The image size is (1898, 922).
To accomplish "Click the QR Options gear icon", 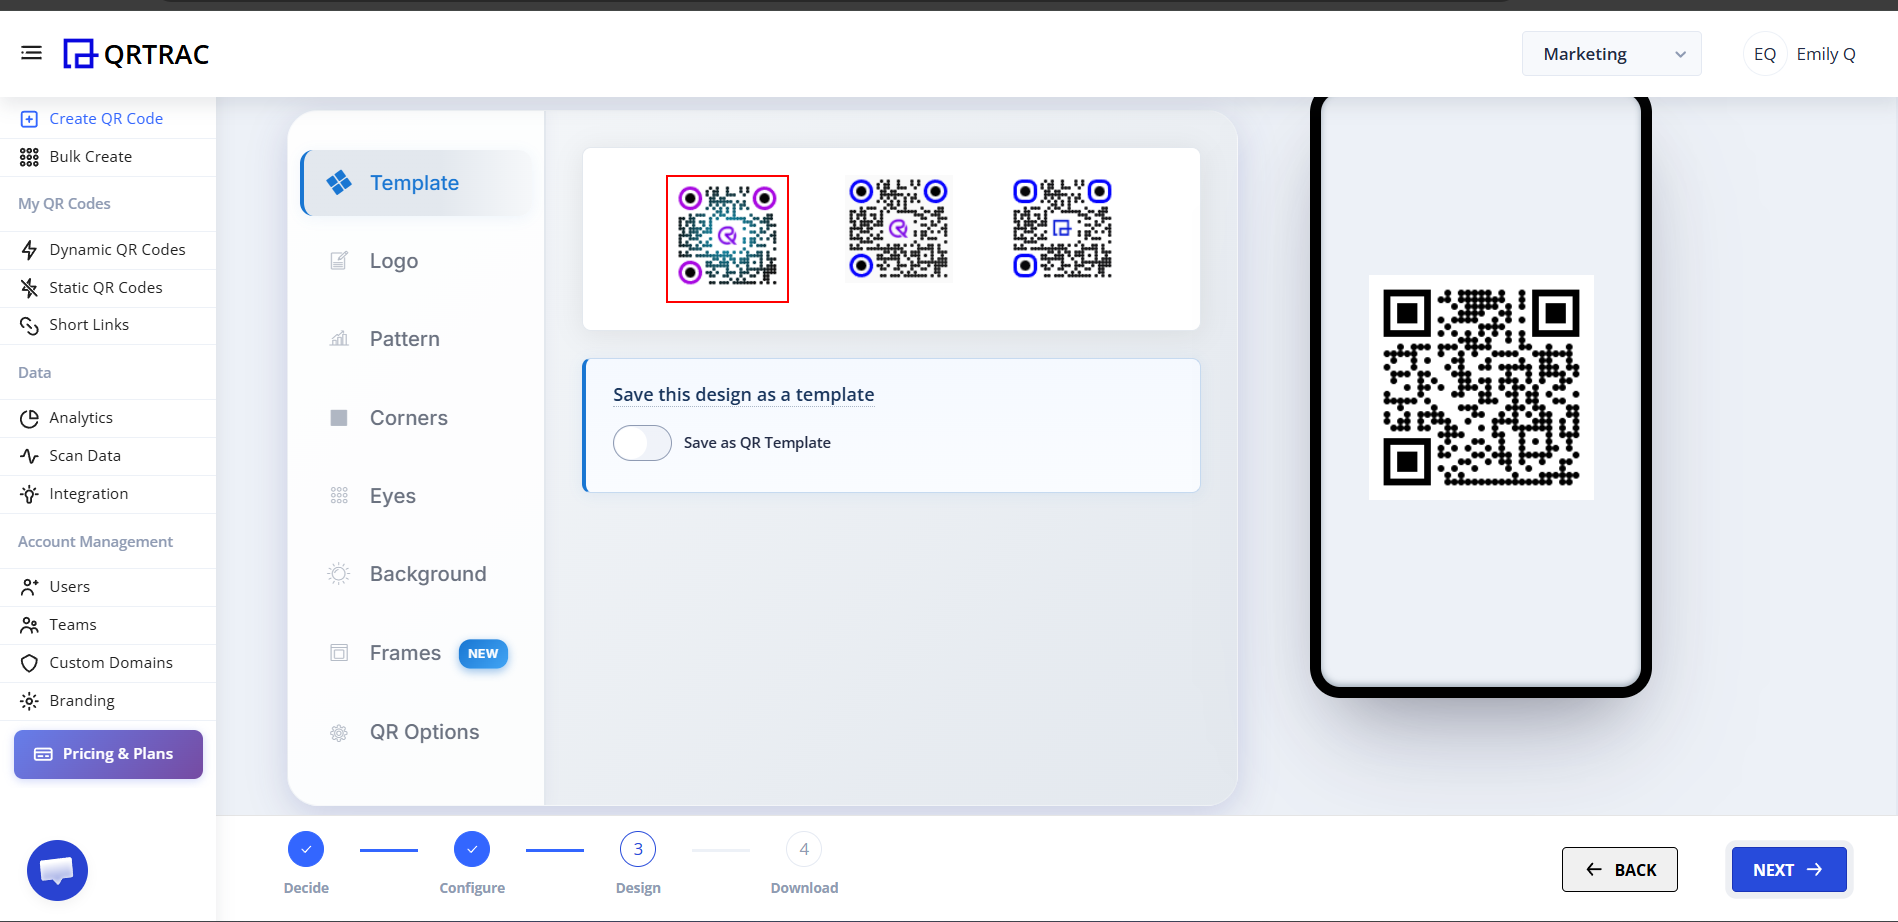I will point(339,732).
